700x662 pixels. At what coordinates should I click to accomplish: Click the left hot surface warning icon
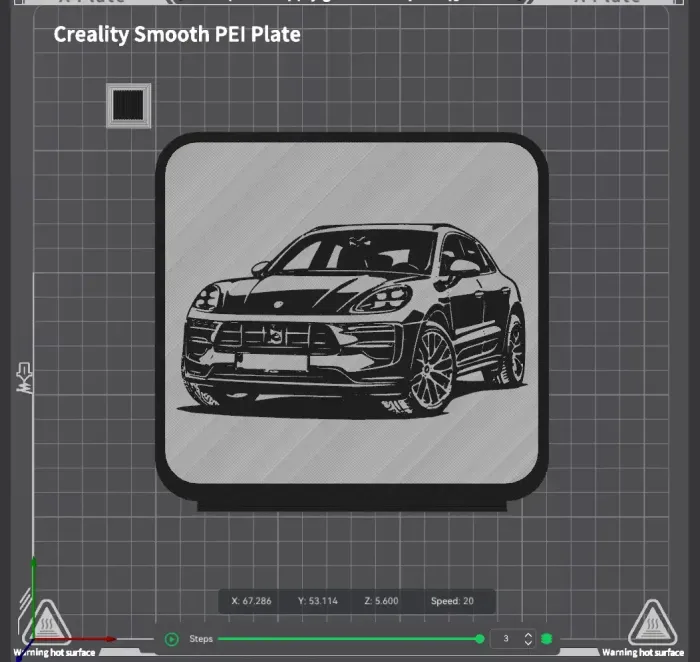click(47, 623)
